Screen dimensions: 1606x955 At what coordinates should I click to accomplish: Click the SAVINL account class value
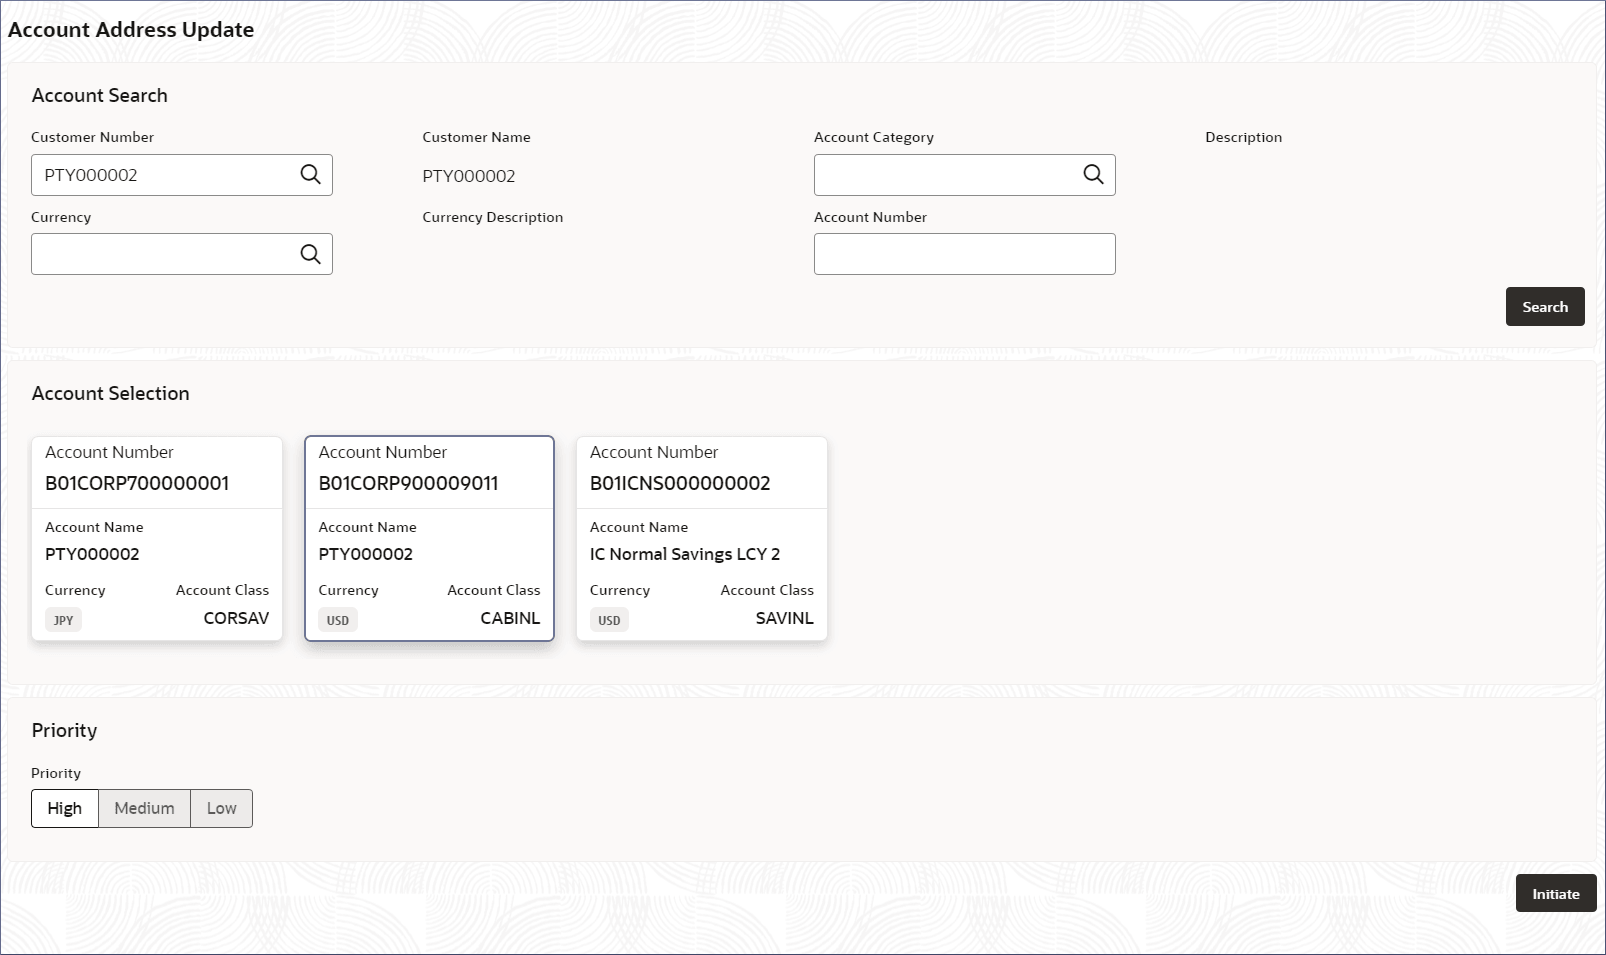pos(784,618)
